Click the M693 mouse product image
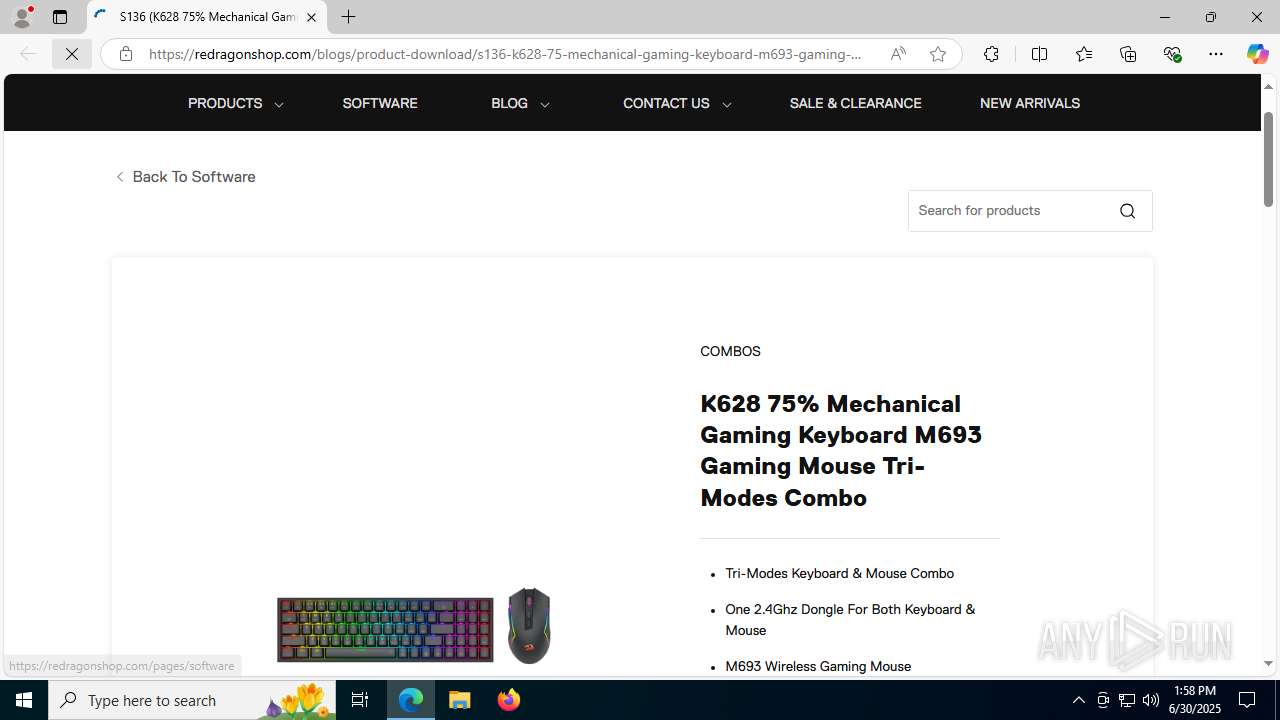The image size is (1280, 720). click(529, 625)
